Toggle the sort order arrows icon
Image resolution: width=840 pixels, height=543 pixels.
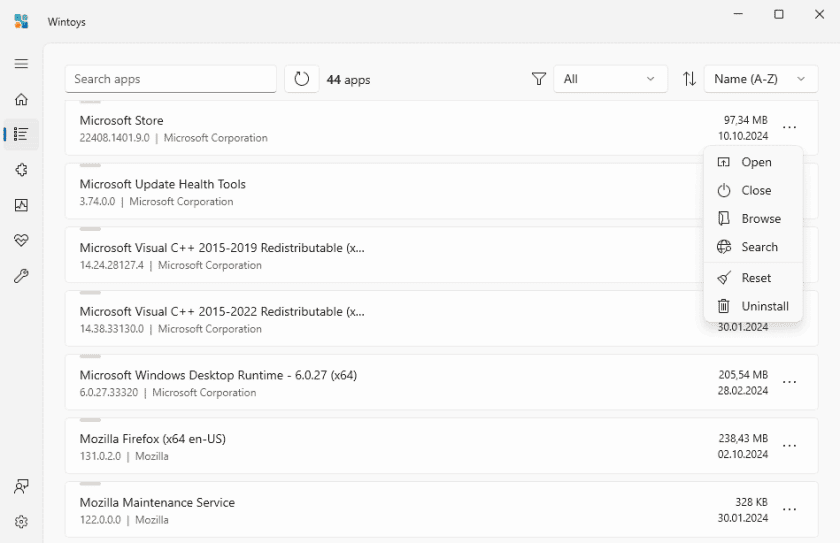click(689, 79)
